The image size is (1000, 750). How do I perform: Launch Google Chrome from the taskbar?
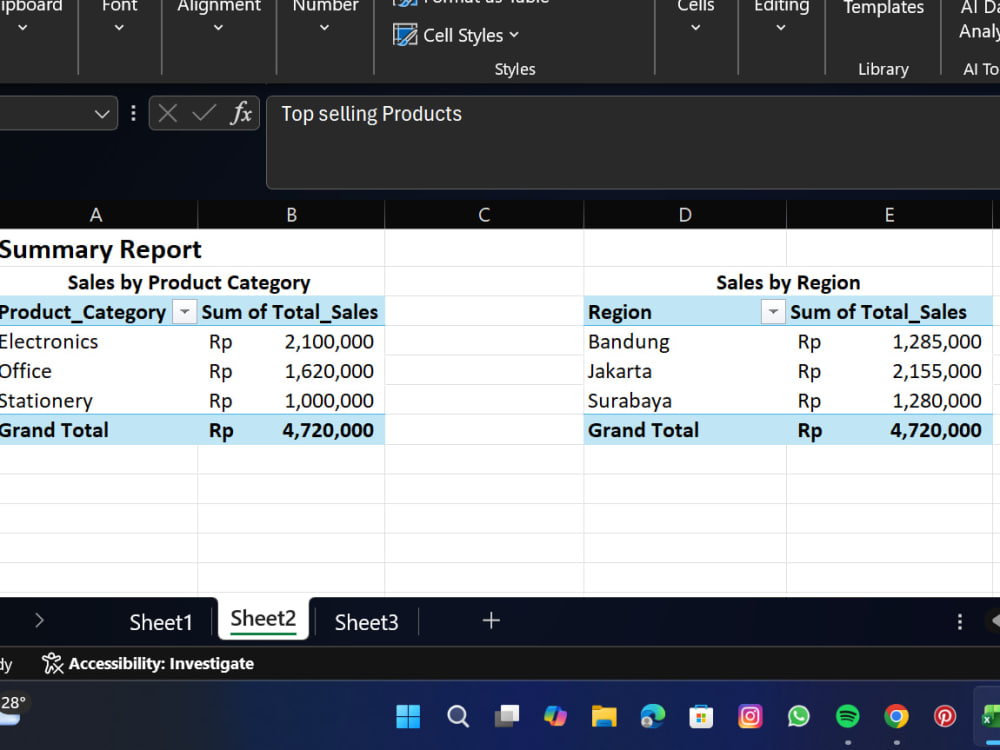click(896, 716)
